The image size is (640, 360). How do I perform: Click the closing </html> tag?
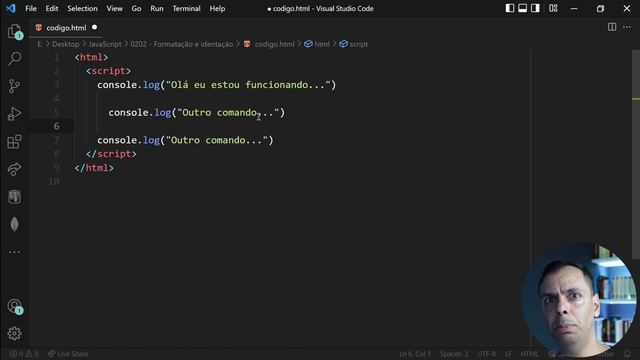pos(94,168)
